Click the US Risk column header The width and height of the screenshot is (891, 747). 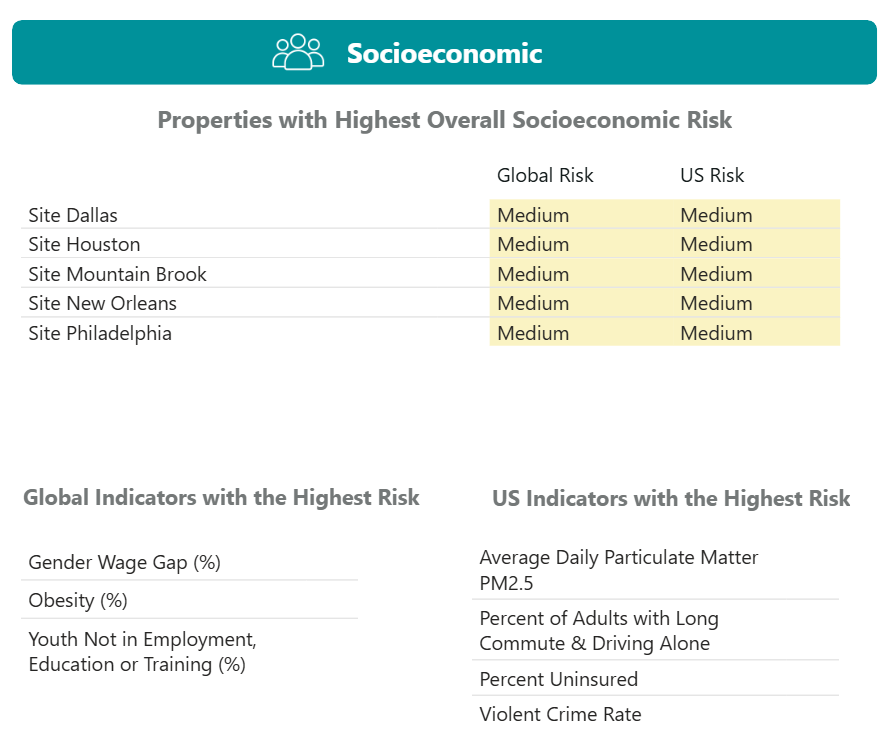pyautogui.click(x=712, y=175)
